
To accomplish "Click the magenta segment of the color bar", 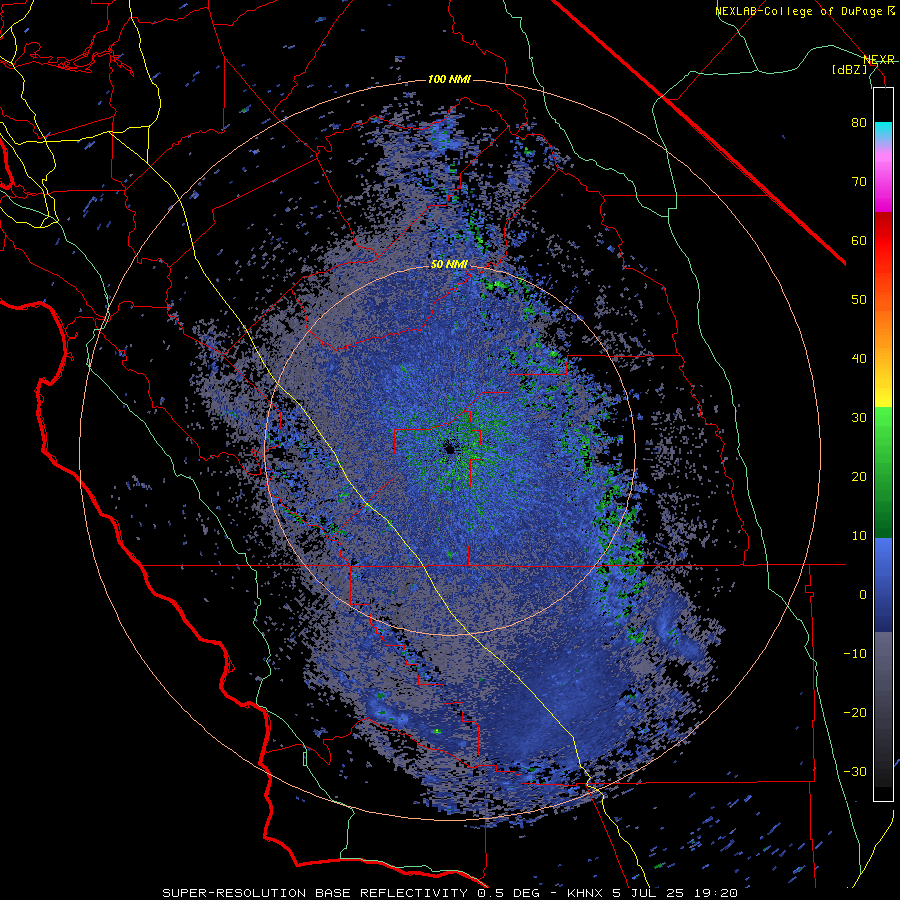I will 883,184.
